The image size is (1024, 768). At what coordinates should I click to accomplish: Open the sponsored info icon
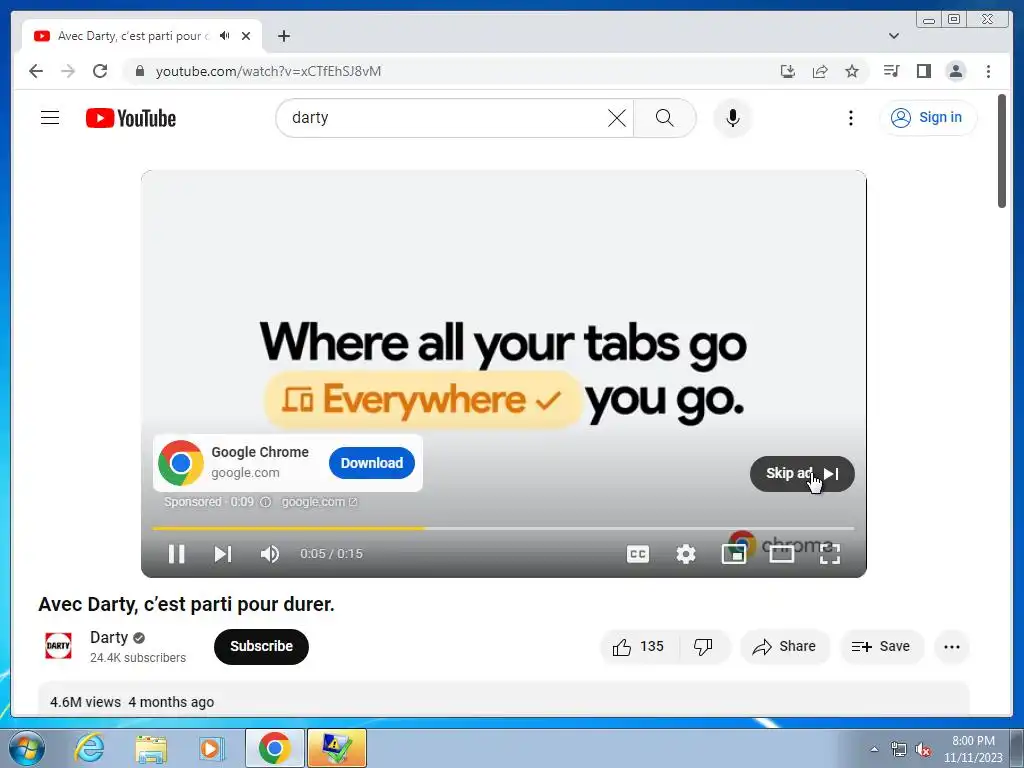click(266, 502)
